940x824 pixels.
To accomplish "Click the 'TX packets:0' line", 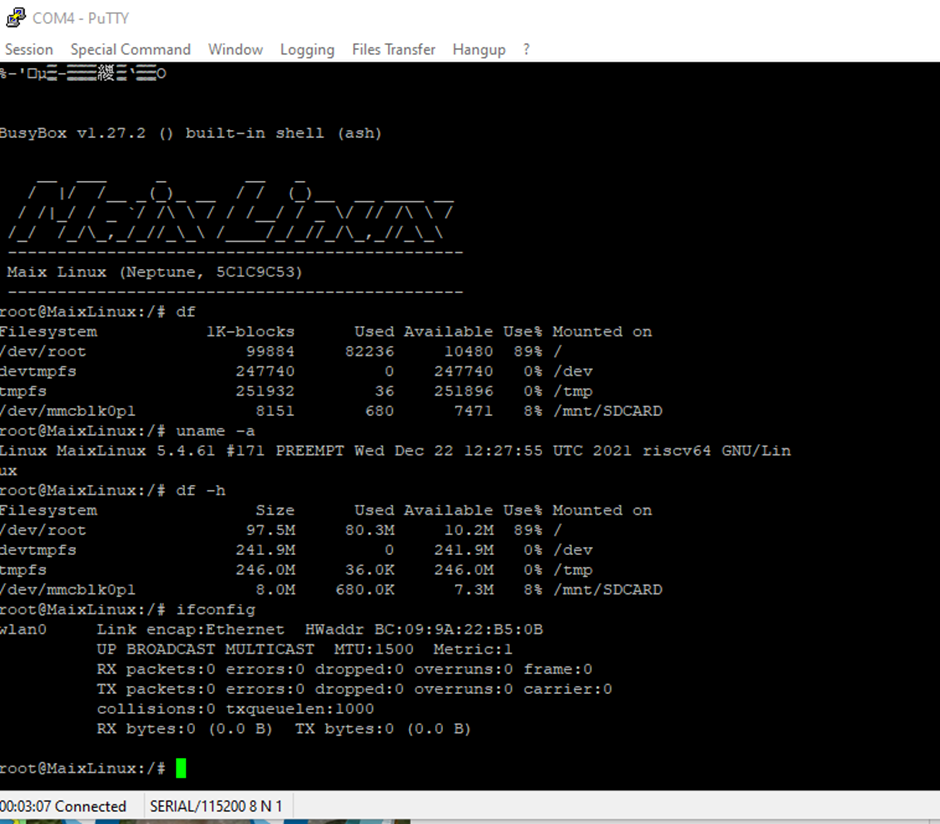I will [x=354, y=689].
